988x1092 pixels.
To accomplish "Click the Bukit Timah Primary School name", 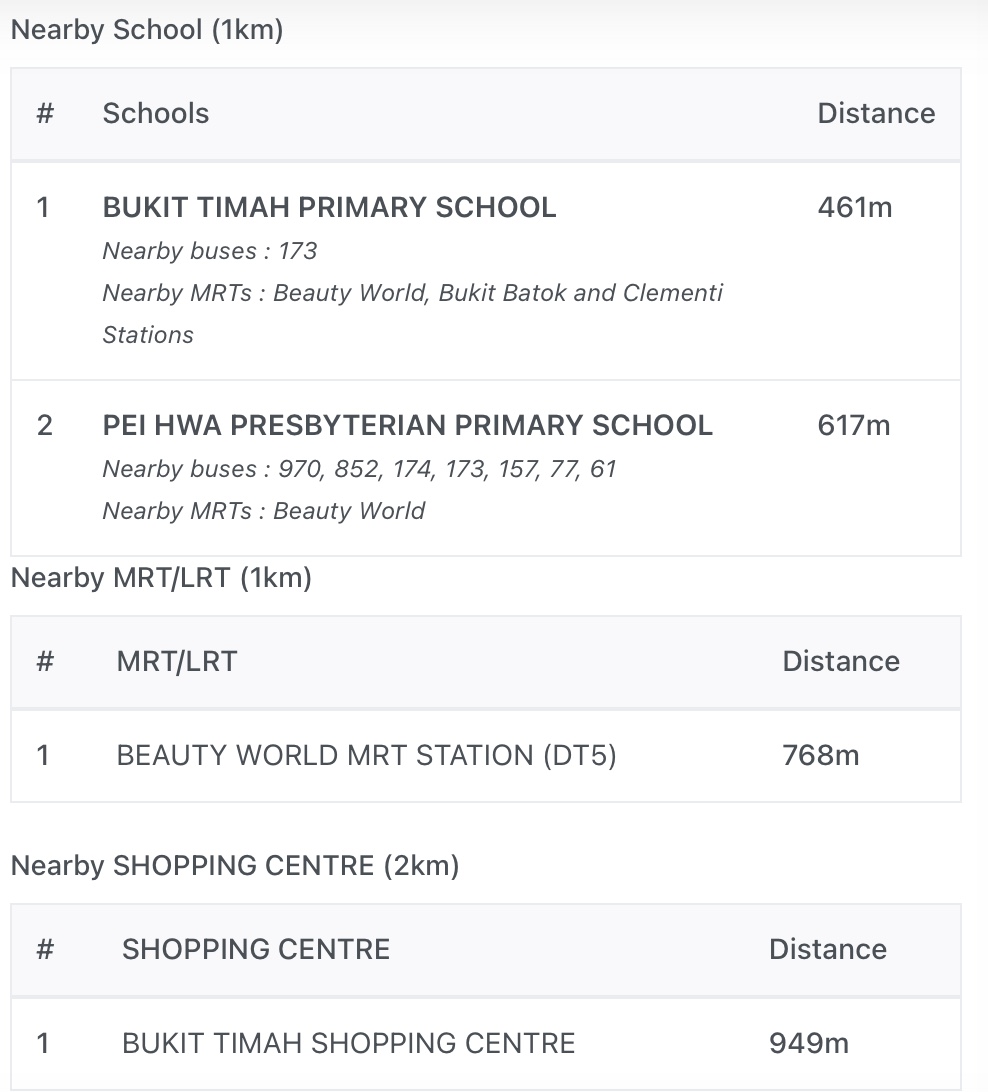I will [329, 207].
